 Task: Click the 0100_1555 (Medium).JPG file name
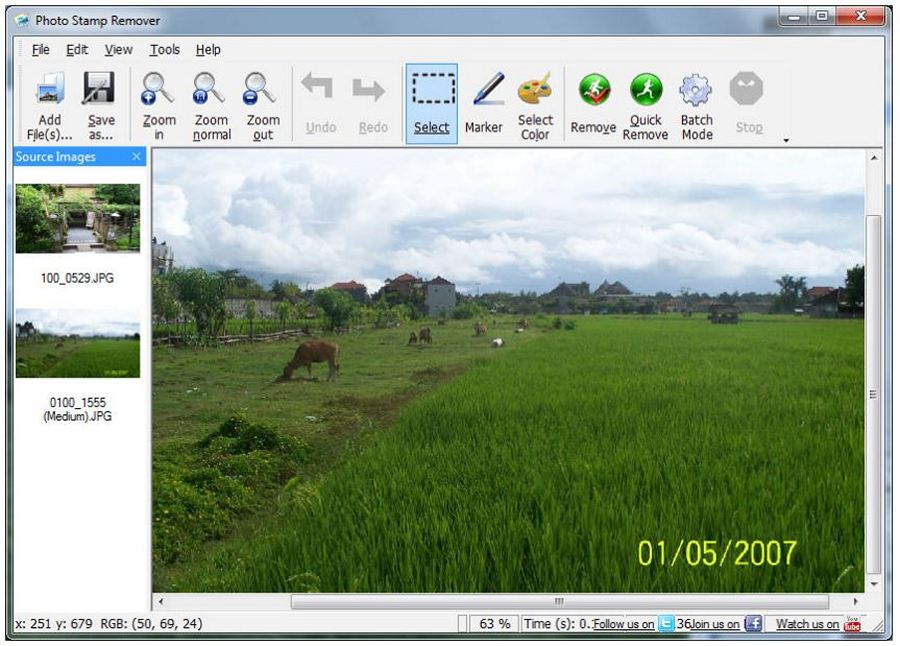click(77, 409)
